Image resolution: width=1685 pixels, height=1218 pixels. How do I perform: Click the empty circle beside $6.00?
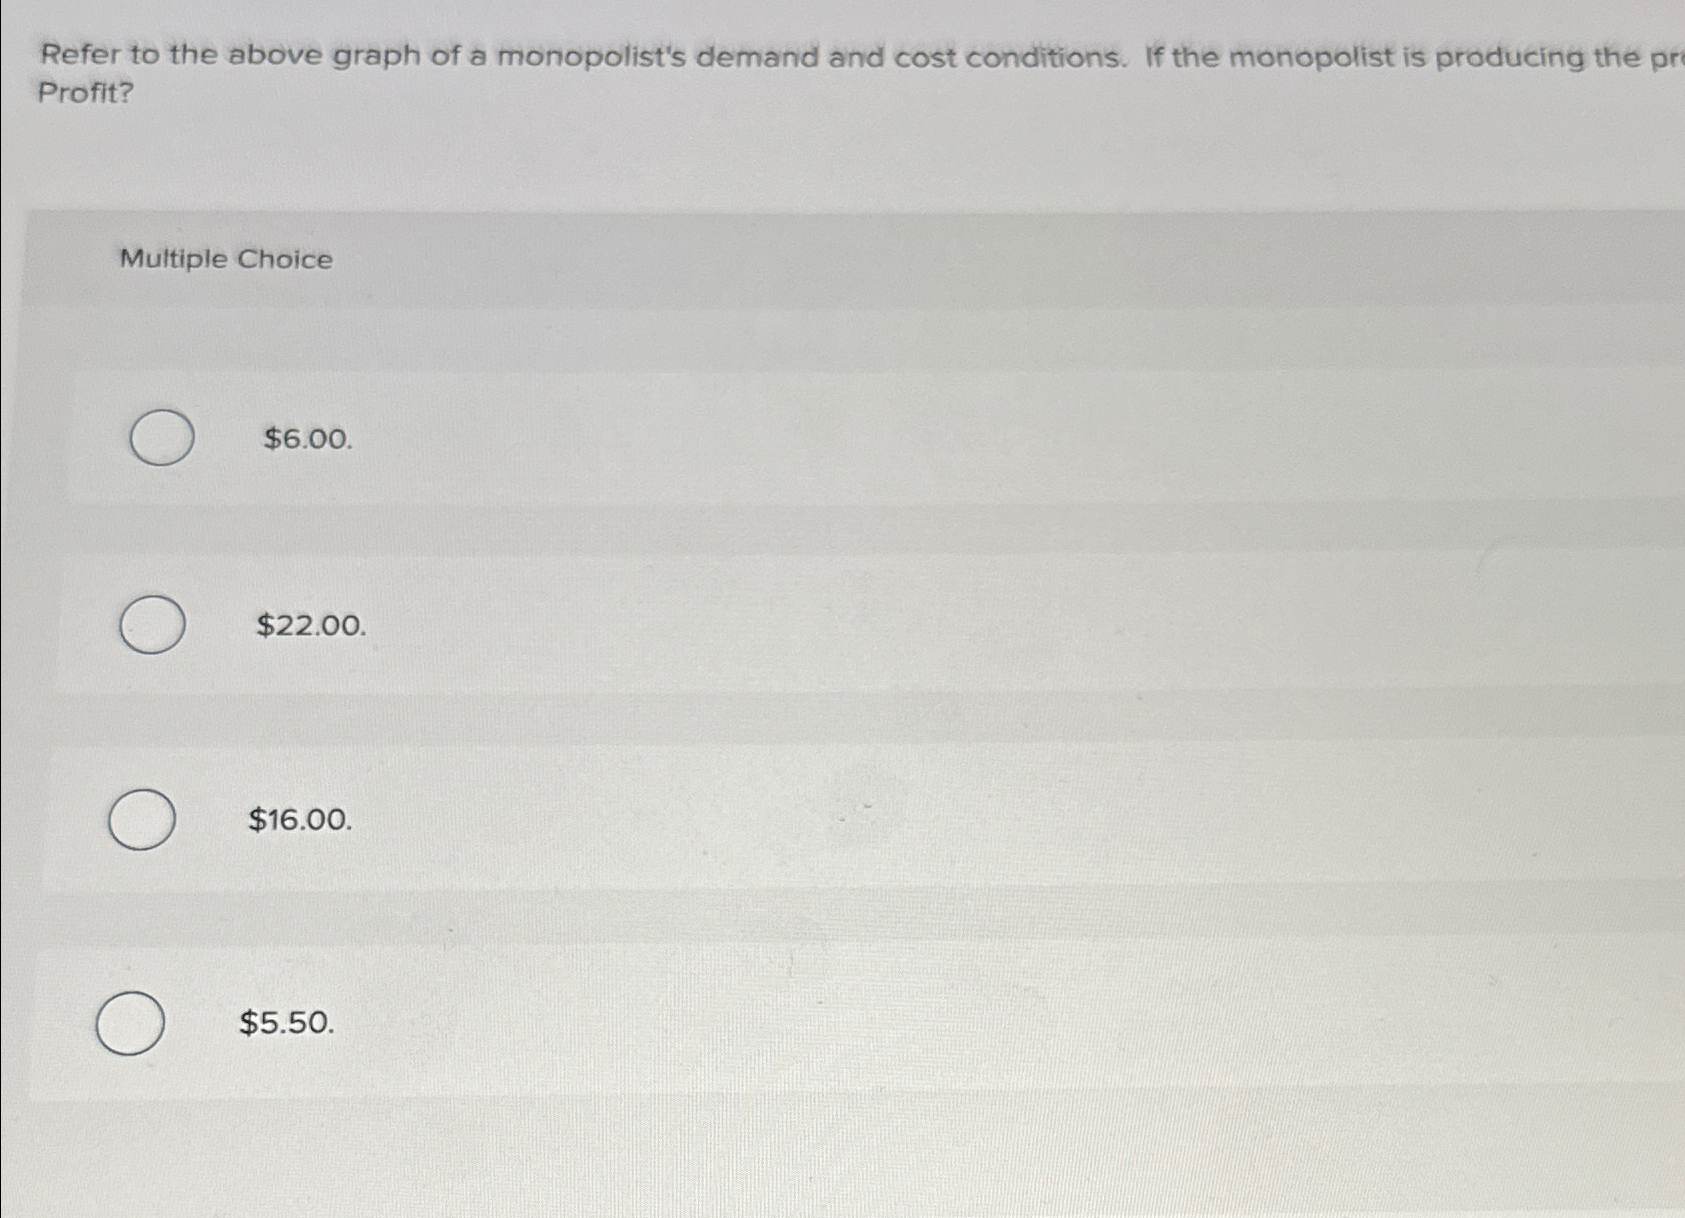[x=162, y=440]
